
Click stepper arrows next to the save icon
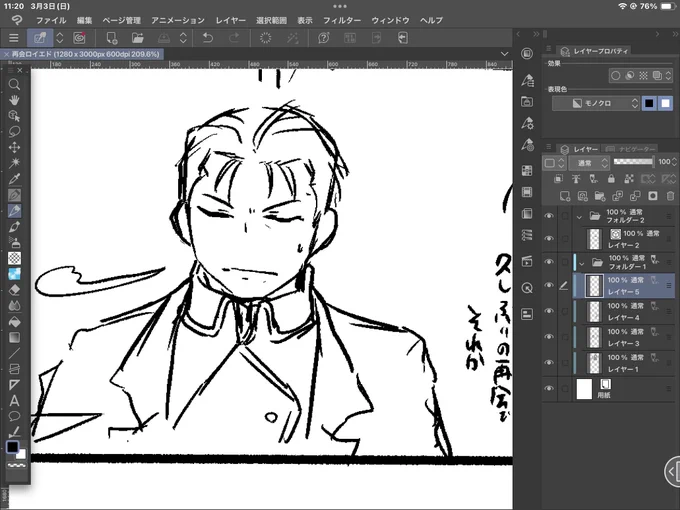point(183,38)
